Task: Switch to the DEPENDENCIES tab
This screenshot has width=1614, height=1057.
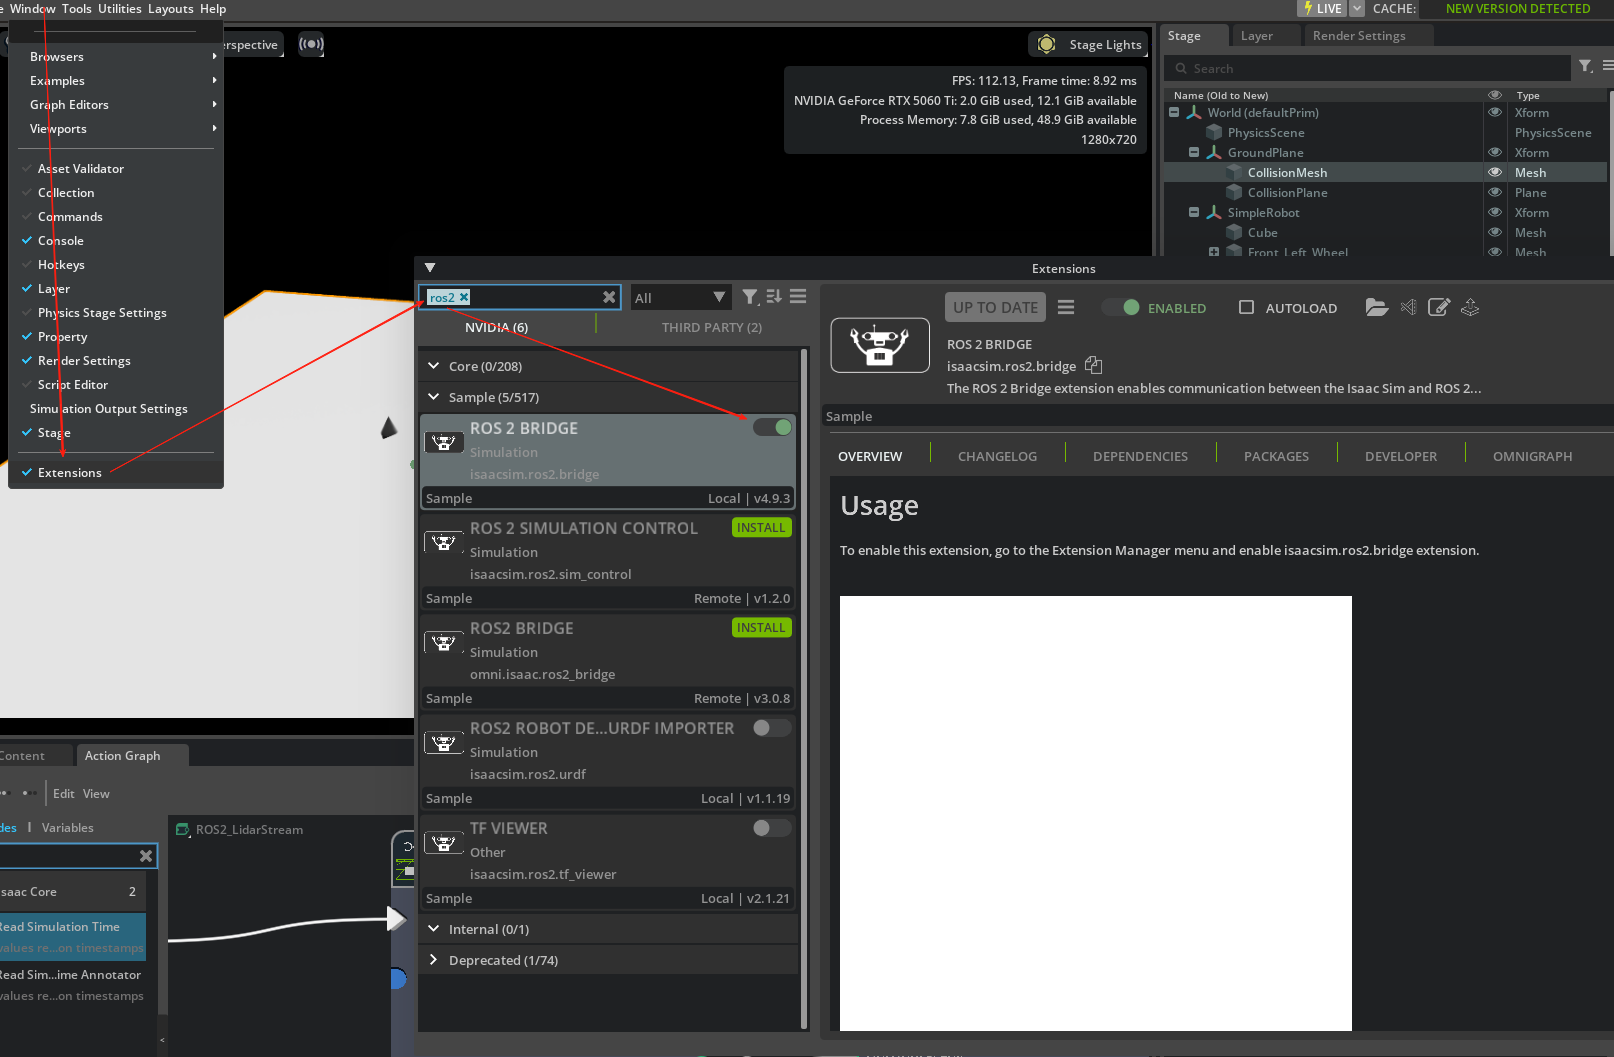Action: click(1140, 456)
